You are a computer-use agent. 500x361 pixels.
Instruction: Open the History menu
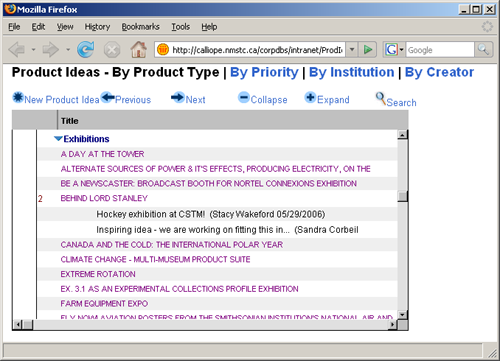click(x=97, y=27)
